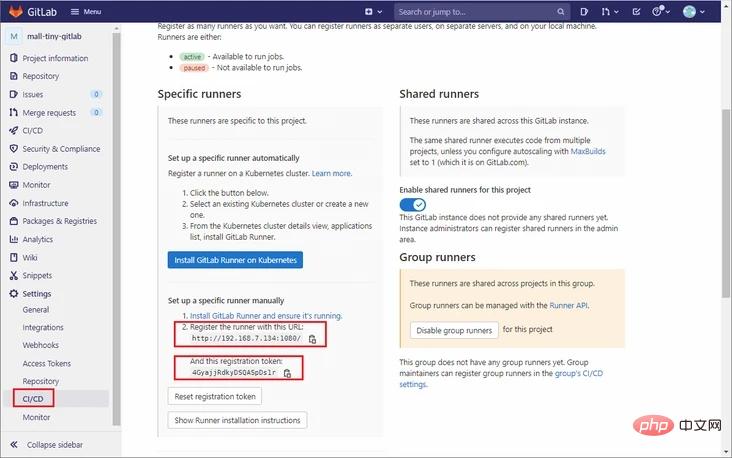
Task: Open the Help dropdown in navbar
Action: [661, 12]
